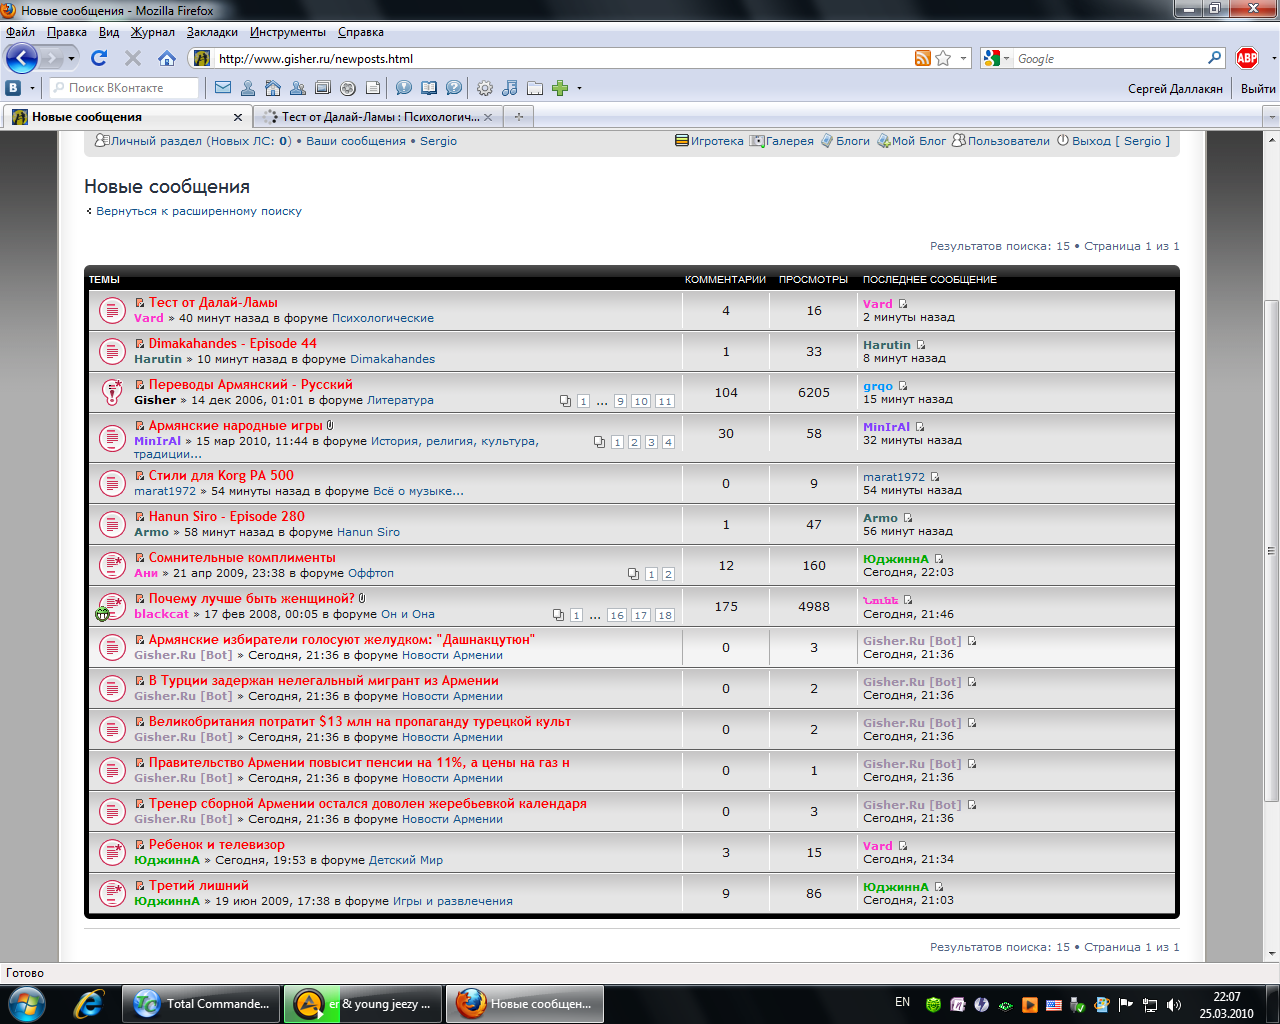This screenshot has width=1280, height=1024.
Task: Open the list all tabs dropdown
Action: [x=1271, y=117]
